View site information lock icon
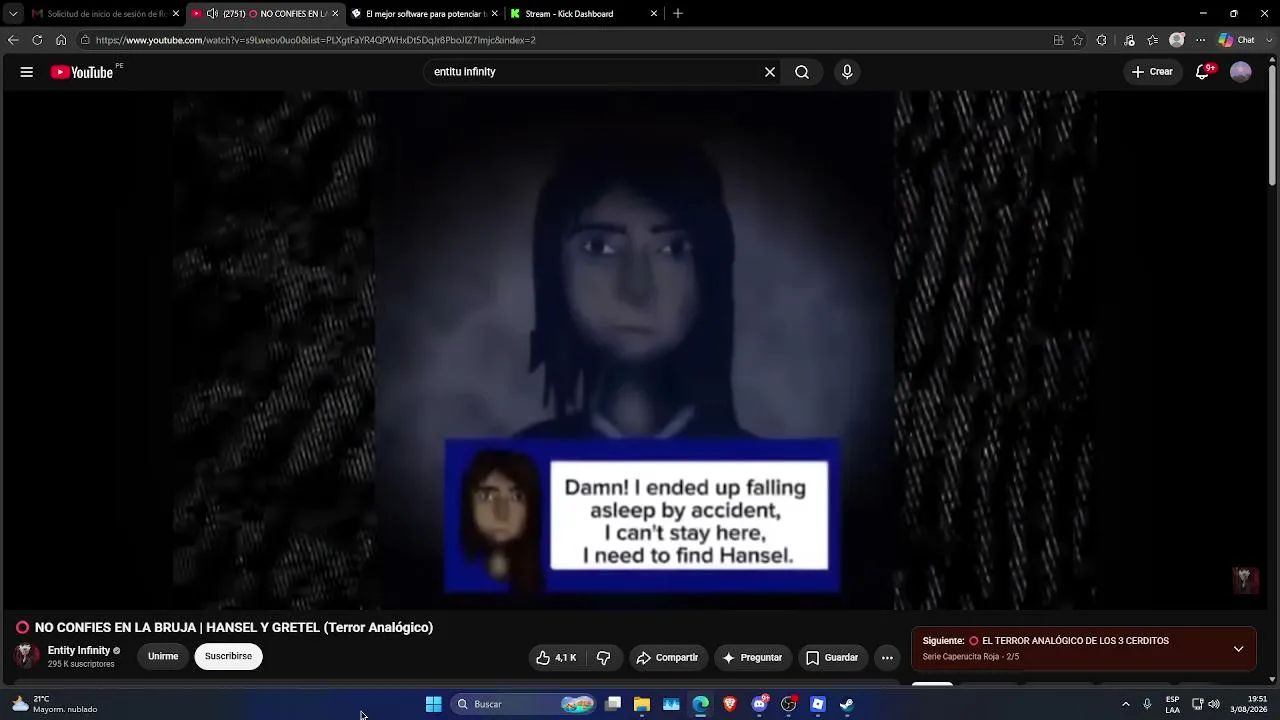The width and height of the screenshot is (1280, 720). (85, 40)
